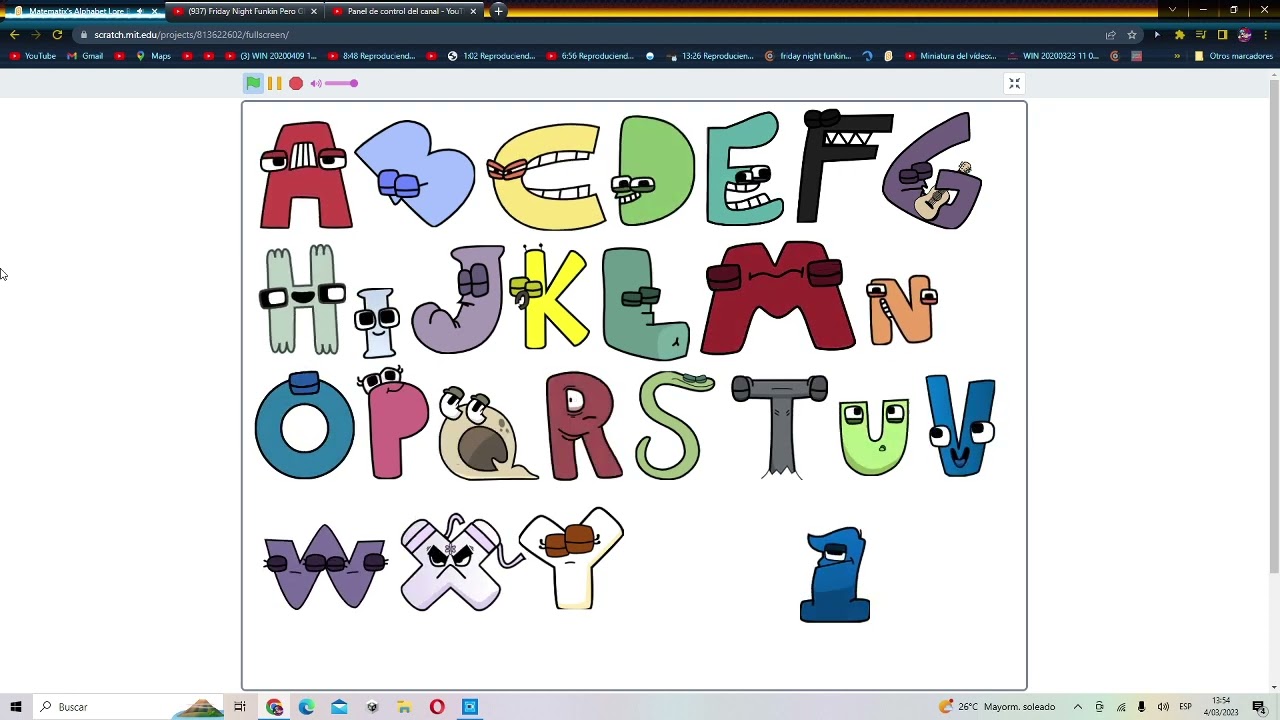Screen dimensions: 1280x720
Task: Mute the project using the speaker icon
Action: point(316,84)
